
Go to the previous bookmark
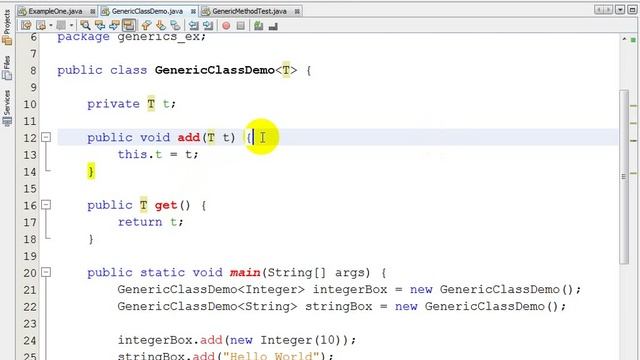pyautogui.click(x=146, y=26)
